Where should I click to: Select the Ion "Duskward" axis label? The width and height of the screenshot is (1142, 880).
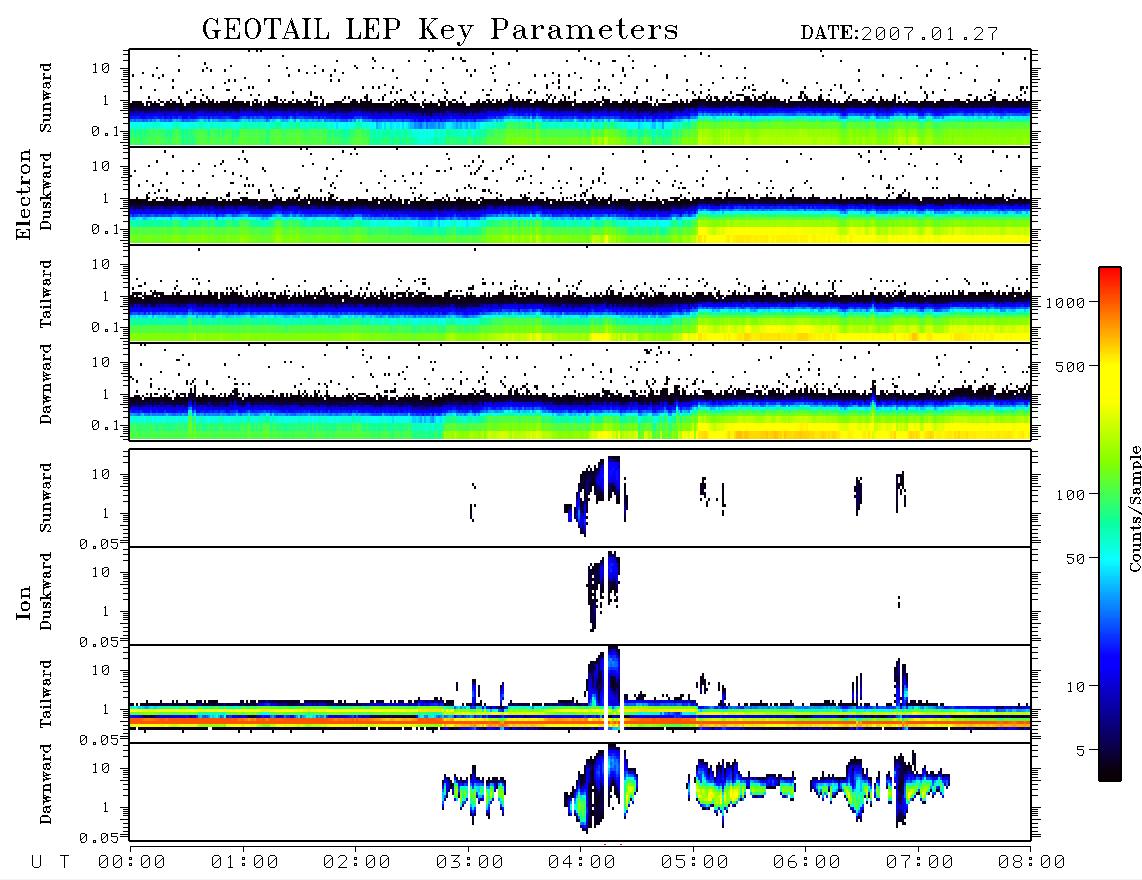[x=46, y=591]
